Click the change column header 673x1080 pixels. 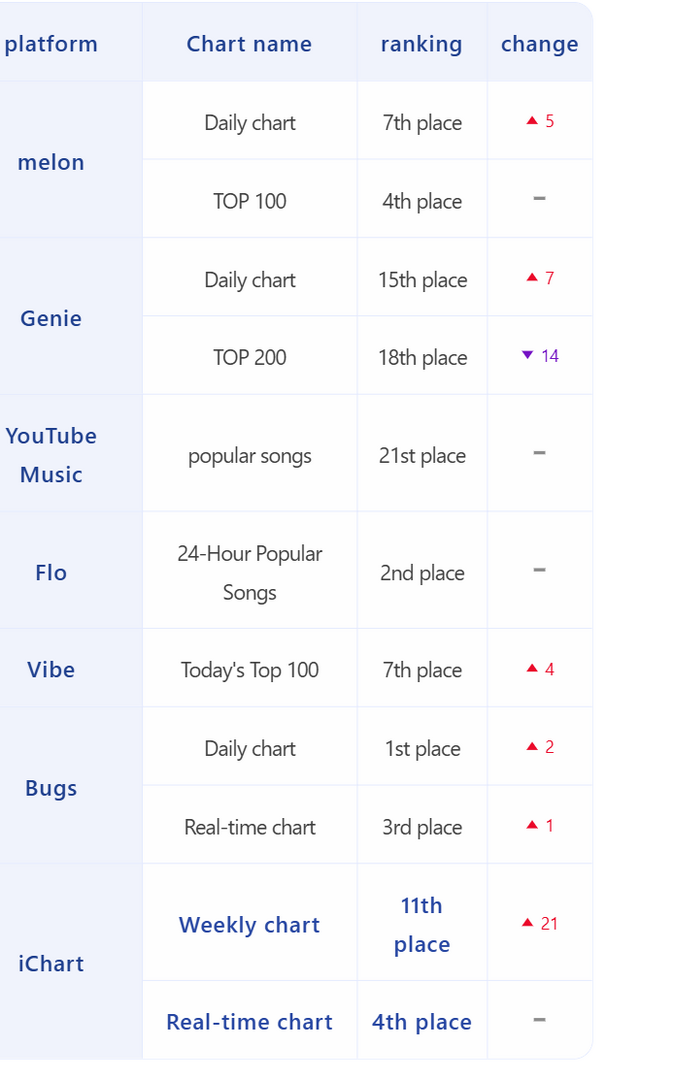click(539, 43)
